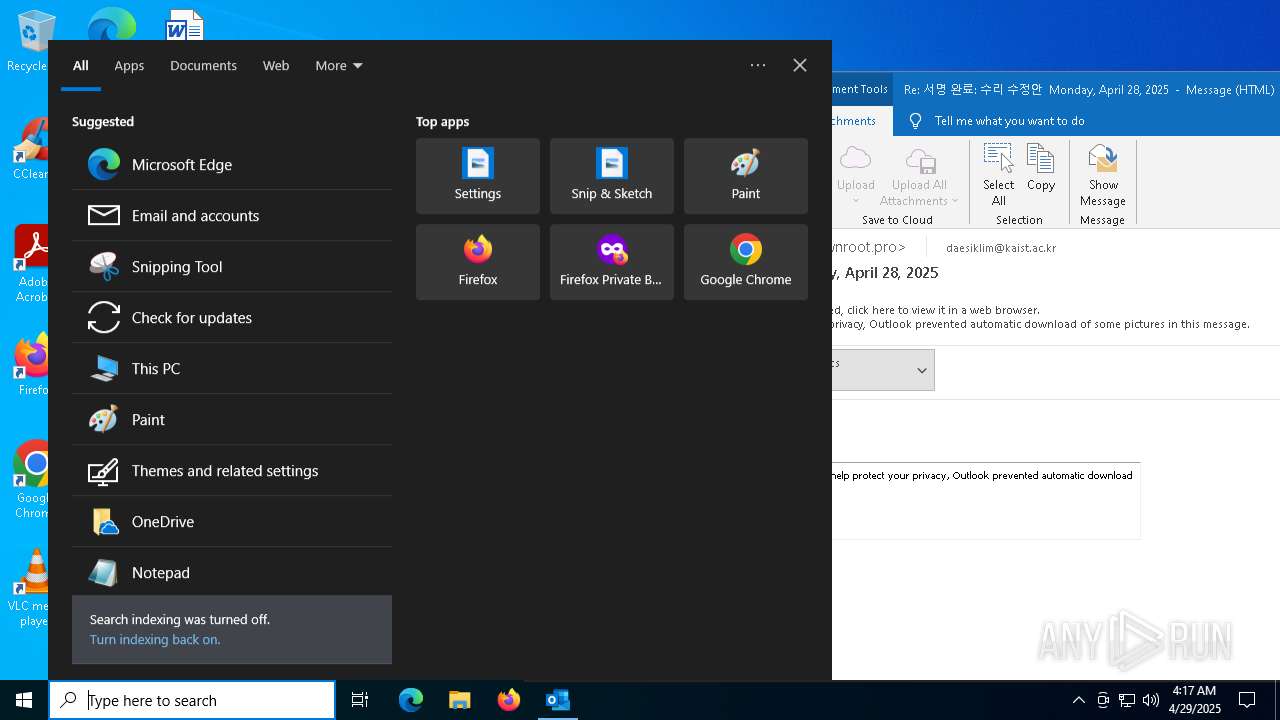Launch Snipping Tool from Suggested list
This screenshot has width=1280, height=720.
pyautogui.click(x=232, y=266)
